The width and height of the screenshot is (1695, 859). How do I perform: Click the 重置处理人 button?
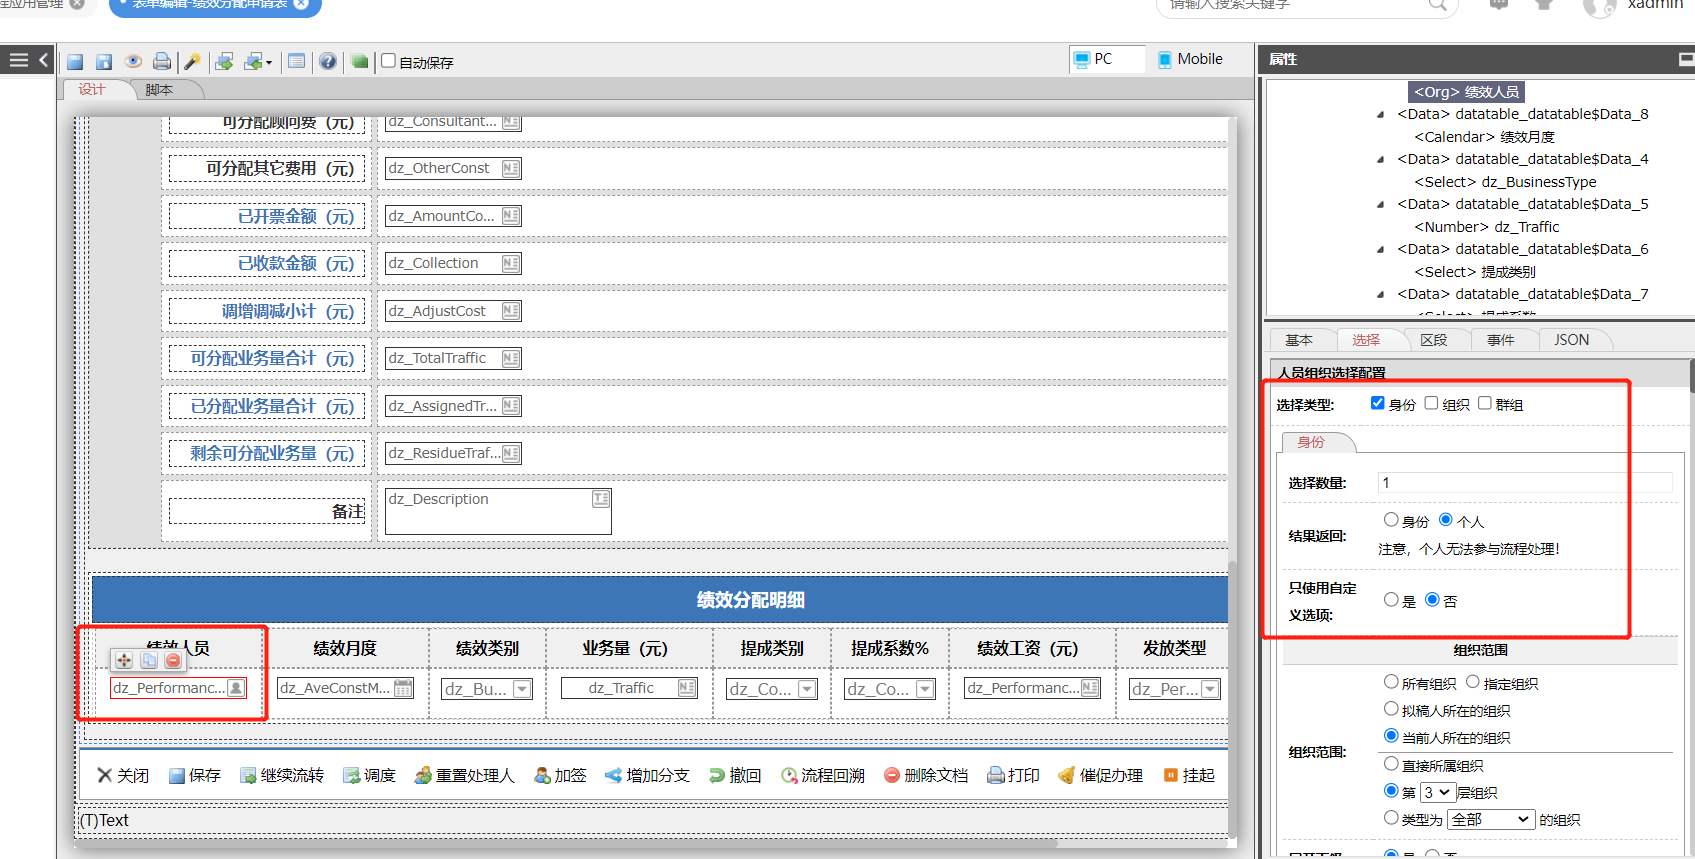(465, 775)
